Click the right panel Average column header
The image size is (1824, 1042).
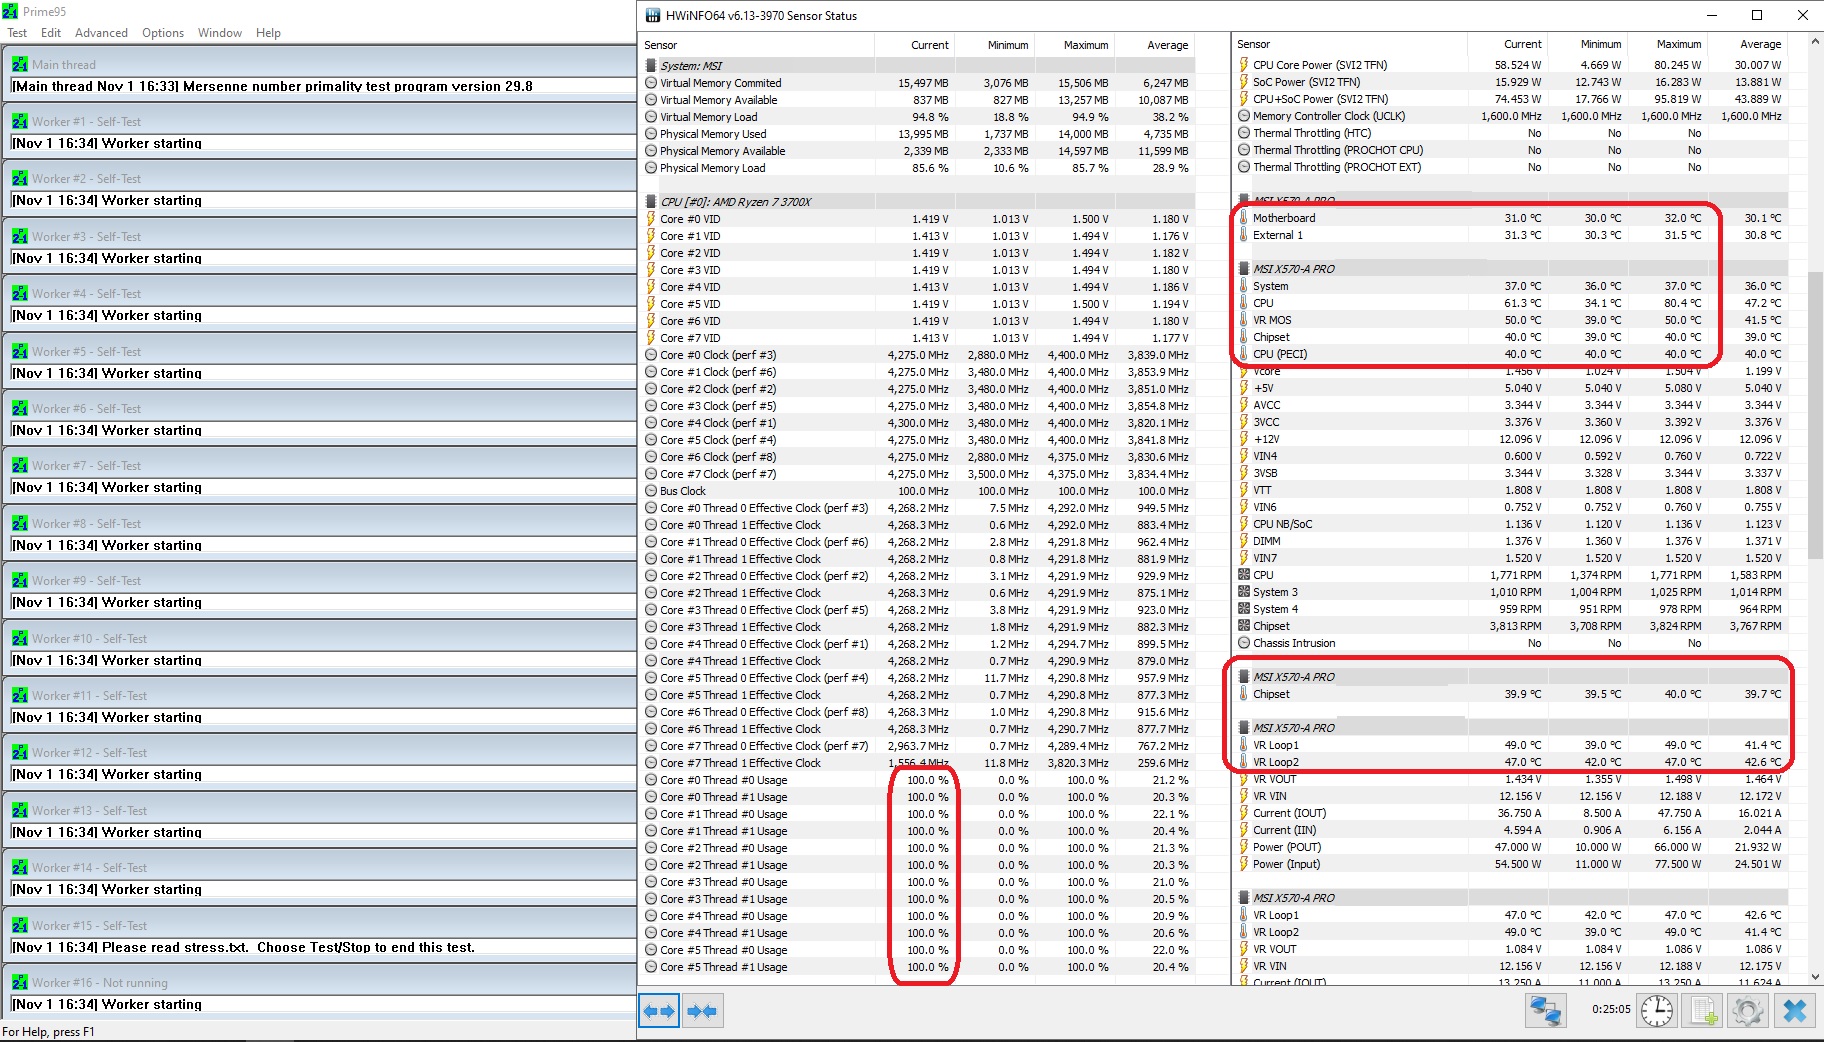click(x=1747, y=44)
